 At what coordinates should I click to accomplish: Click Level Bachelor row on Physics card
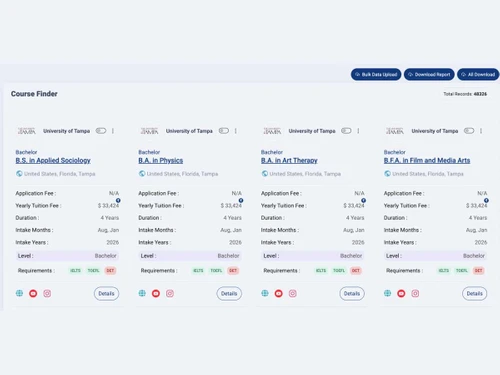click(x=190, y=256)
